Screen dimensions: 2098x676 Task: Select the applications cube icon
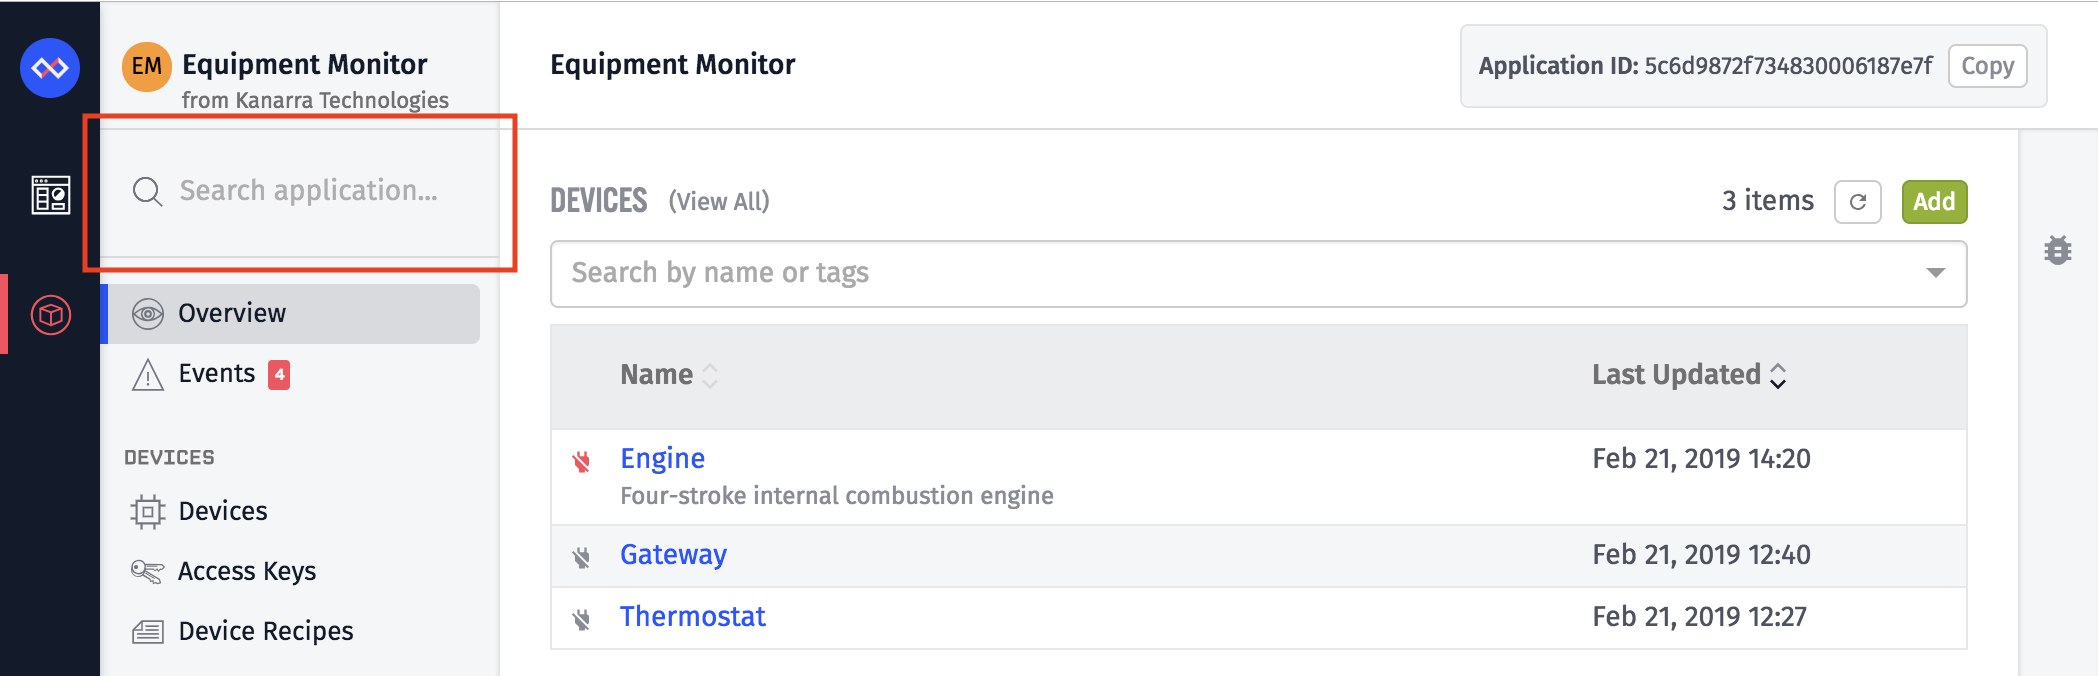50,315
